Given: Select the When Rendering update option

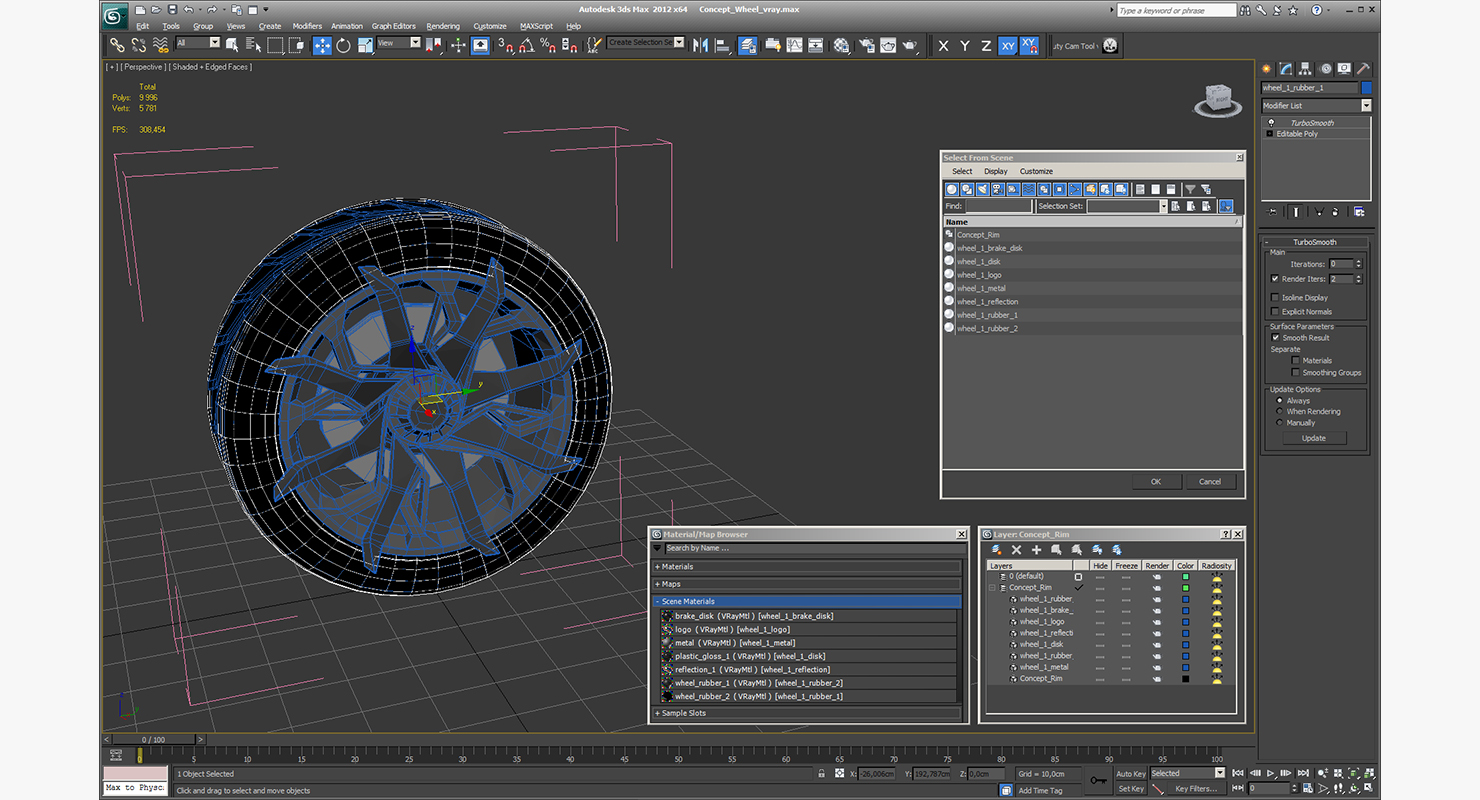Looking at the screenshot, I should 1280,411.
